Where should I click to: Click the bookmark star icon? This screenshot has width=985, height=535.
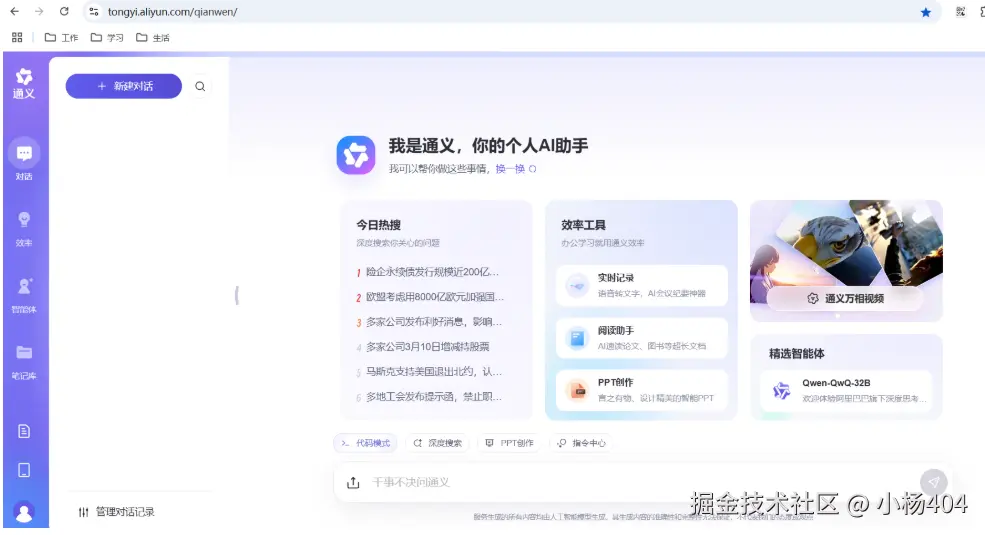[925, 12]
